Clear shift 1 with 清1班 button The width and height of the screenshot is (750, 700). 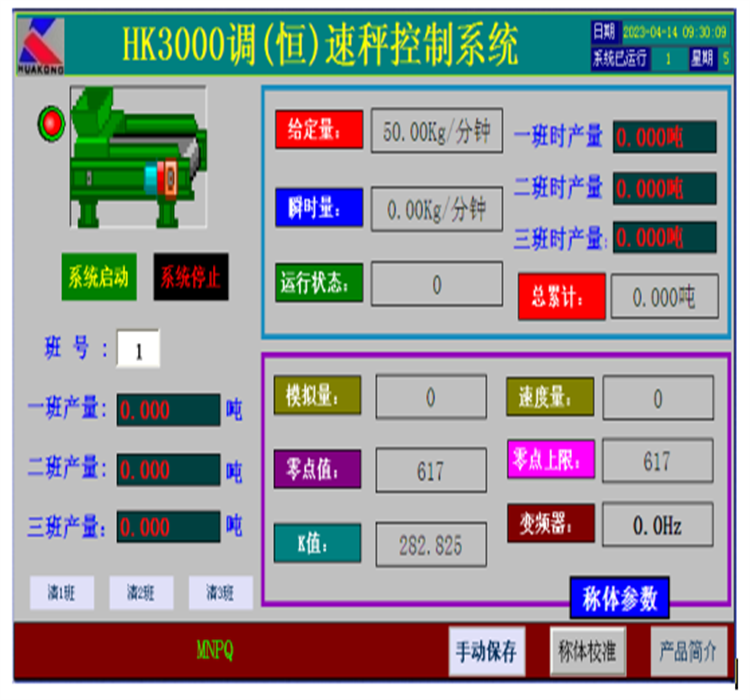tap(62, 593)
